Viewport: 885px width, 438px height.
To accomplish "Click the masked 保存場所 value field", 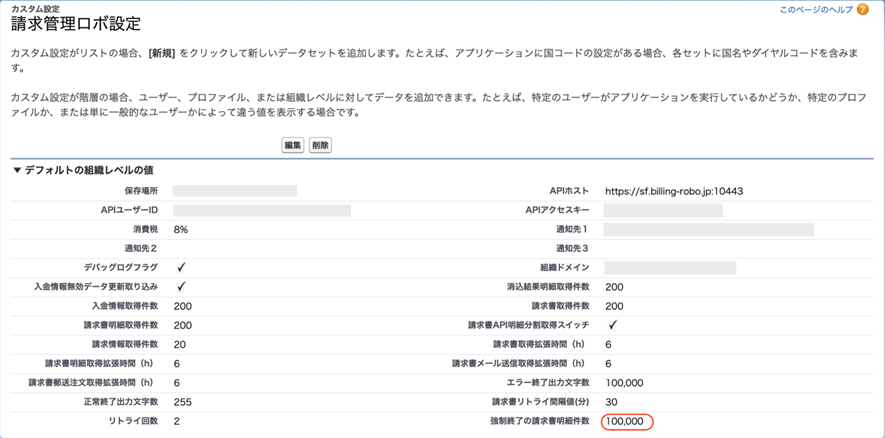I will point(235,191).
